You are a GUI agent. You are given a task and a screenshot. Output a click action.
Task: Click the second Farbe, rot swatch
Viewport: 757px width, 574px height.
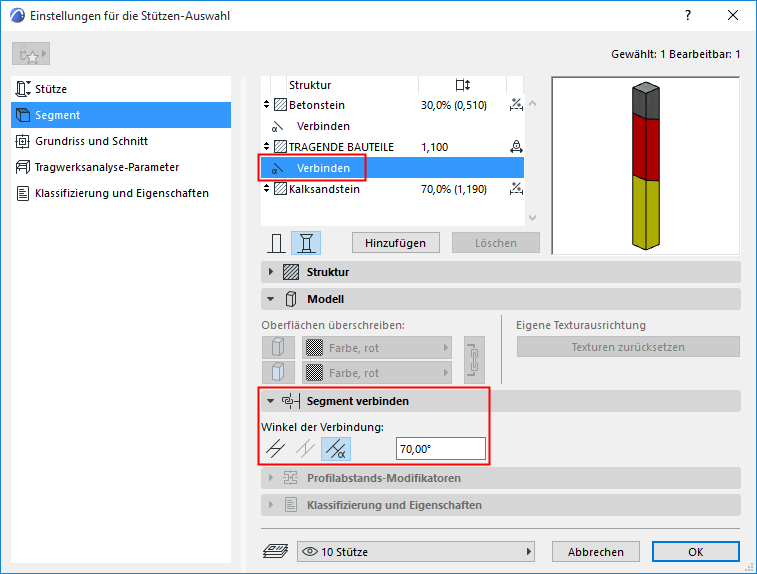click(x=314, y=373)
